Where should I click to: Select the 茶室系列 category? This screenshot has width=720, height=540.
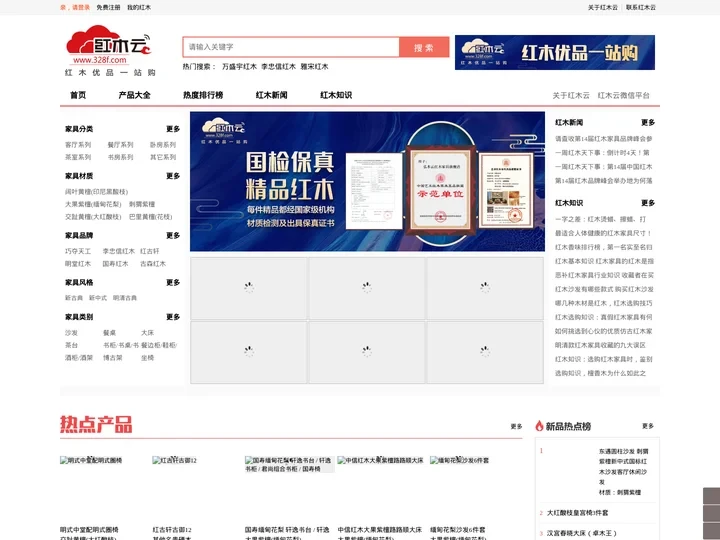[78, 157]
